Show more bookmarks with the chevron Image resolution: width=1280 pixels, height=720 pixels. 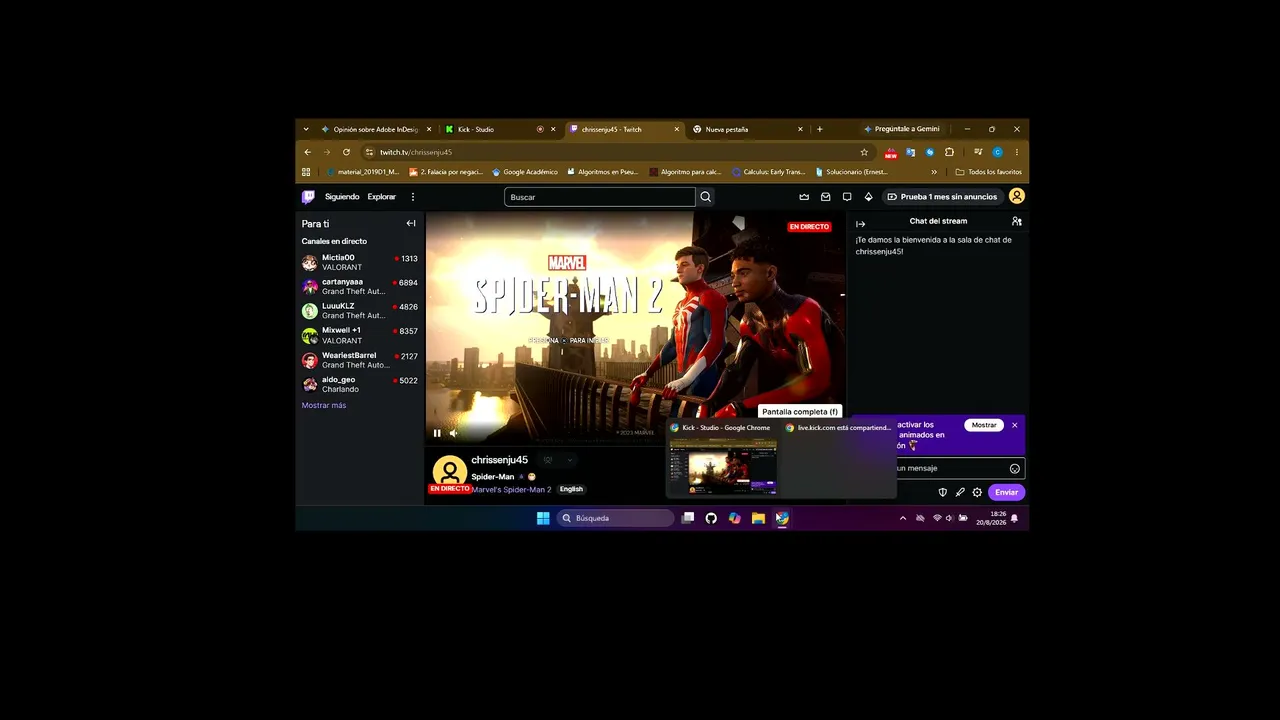pos(934,172)
